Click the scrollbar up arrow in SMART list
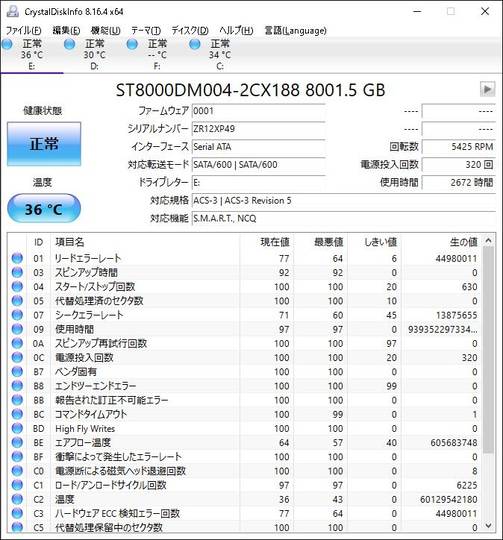The height and width of the screenshot is (540, 503). pyautogui.click(x=488, y=241)
